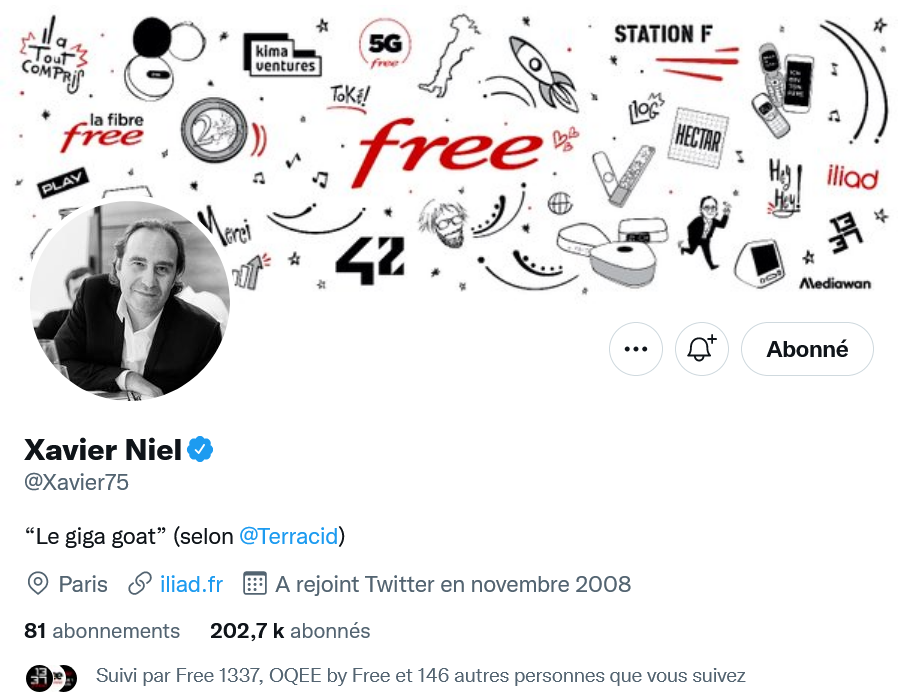Image resolution: width=898 pixels, height=692 pixels.
Task: Click the location pin icon beside Paris
Action: pos(38,584)
